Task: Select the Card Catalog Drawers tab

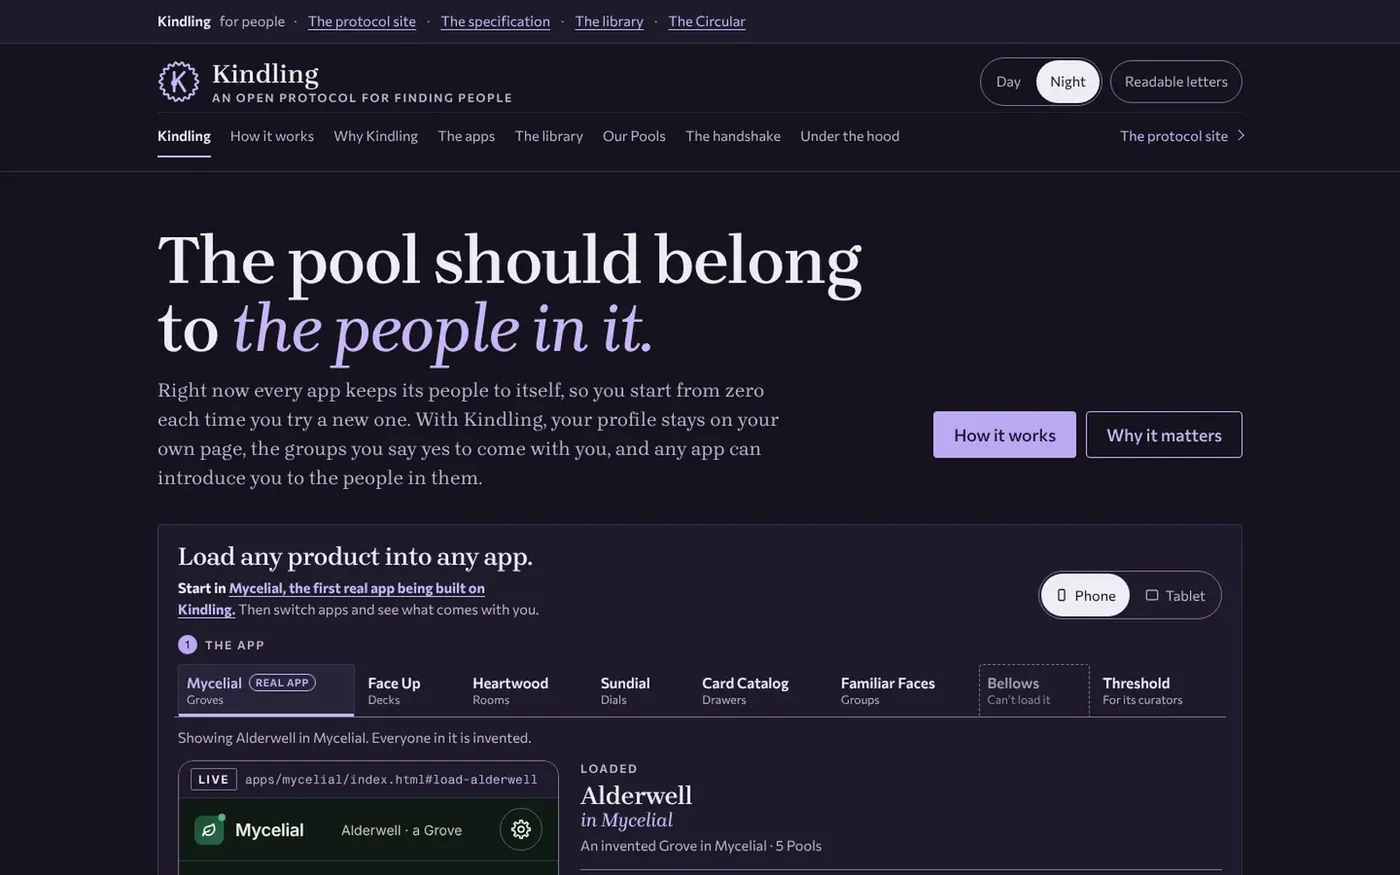Action: point(745,691)
